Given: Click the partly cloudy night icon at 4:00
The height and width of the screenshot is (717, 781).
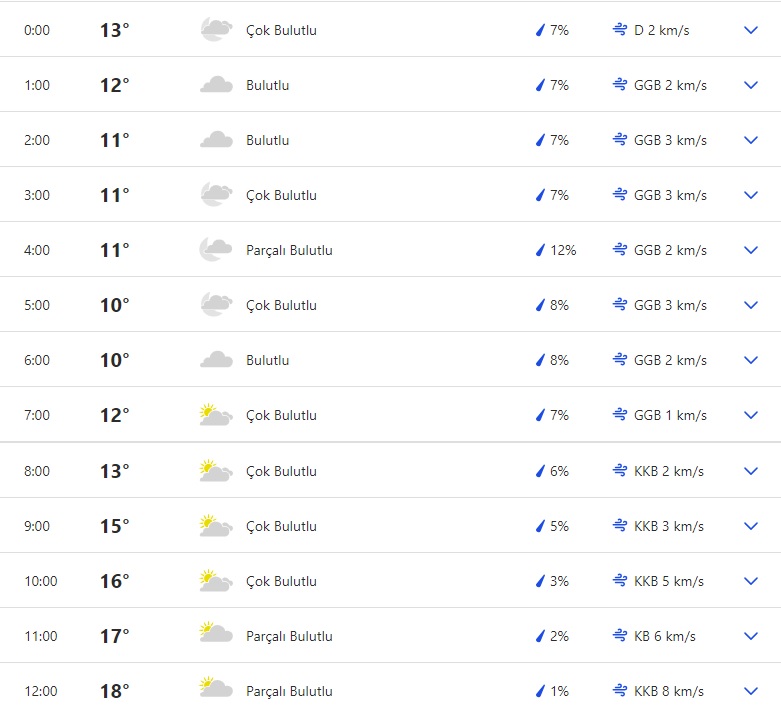Looking at the screenshot, I should [216, 250].
